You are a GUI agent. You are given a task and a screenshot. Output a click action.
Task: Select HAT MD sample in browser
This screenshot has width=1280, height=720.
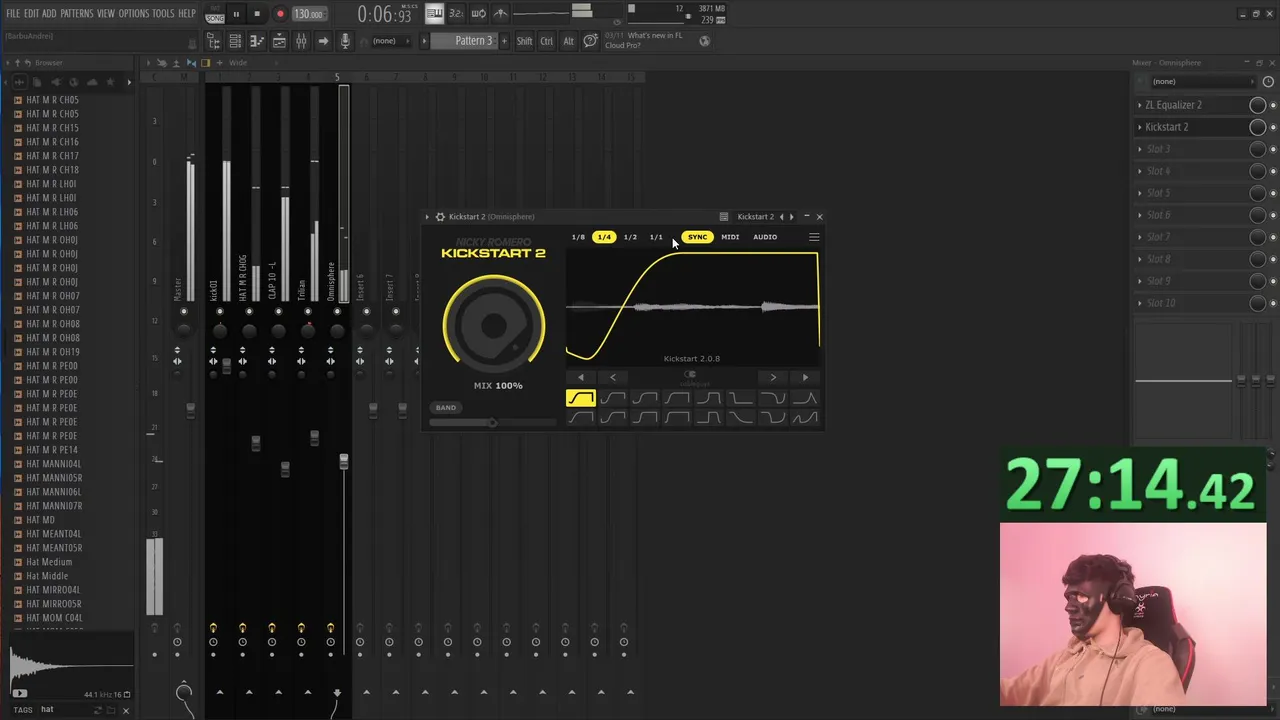tap(40, 520)
